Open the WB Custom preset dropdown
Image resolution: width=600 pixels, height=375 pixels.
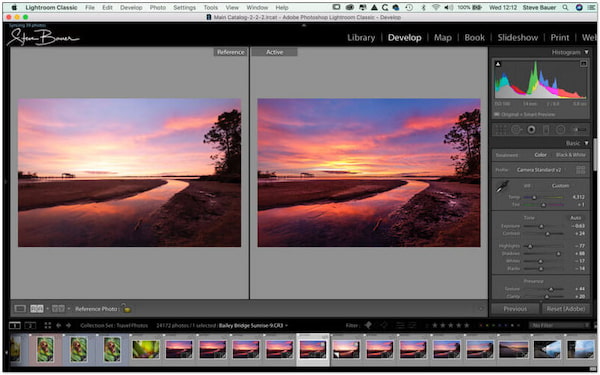[561, 186]
